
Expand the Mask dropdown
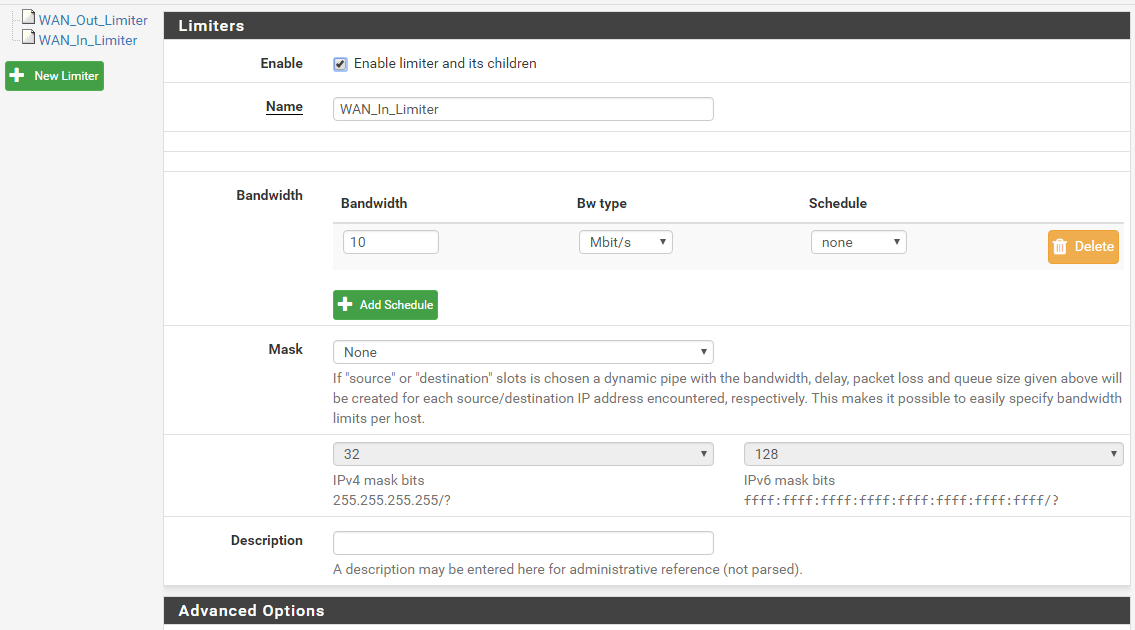[522, 352]
